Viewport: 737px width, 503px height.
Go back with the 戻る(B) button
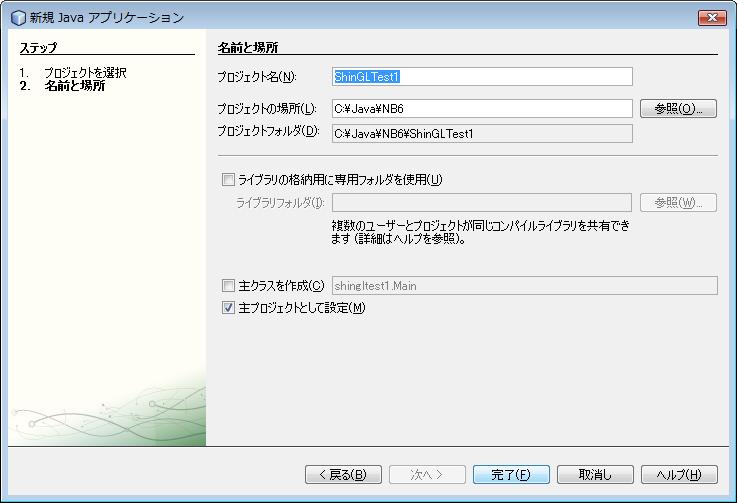[x=343, y=475]
